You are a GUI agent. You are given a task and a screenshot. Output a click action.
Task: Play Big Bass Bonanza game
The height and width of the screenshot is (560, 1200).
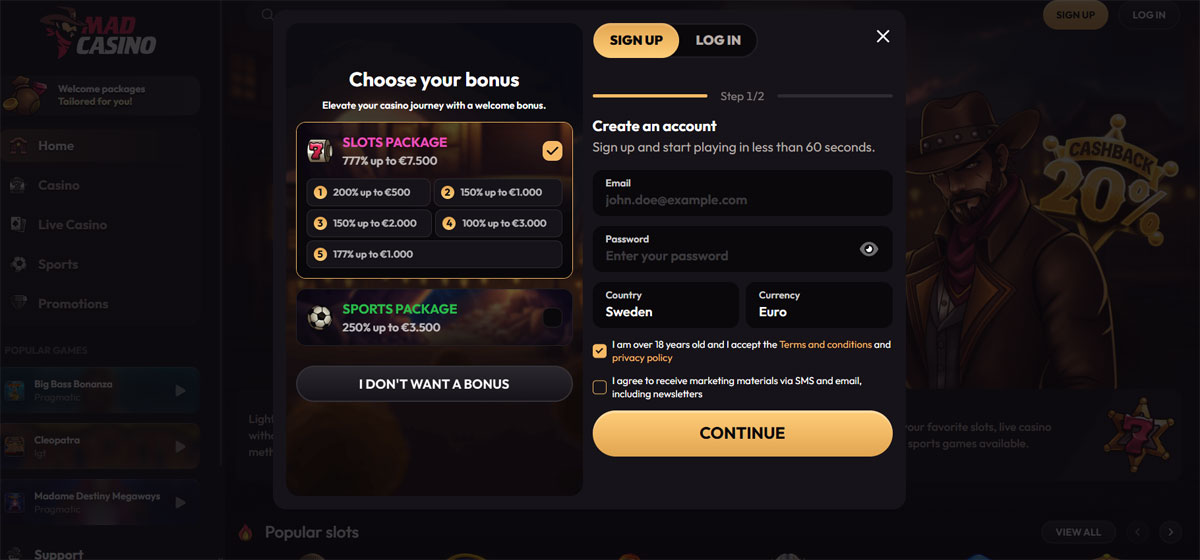click(180, 390)
